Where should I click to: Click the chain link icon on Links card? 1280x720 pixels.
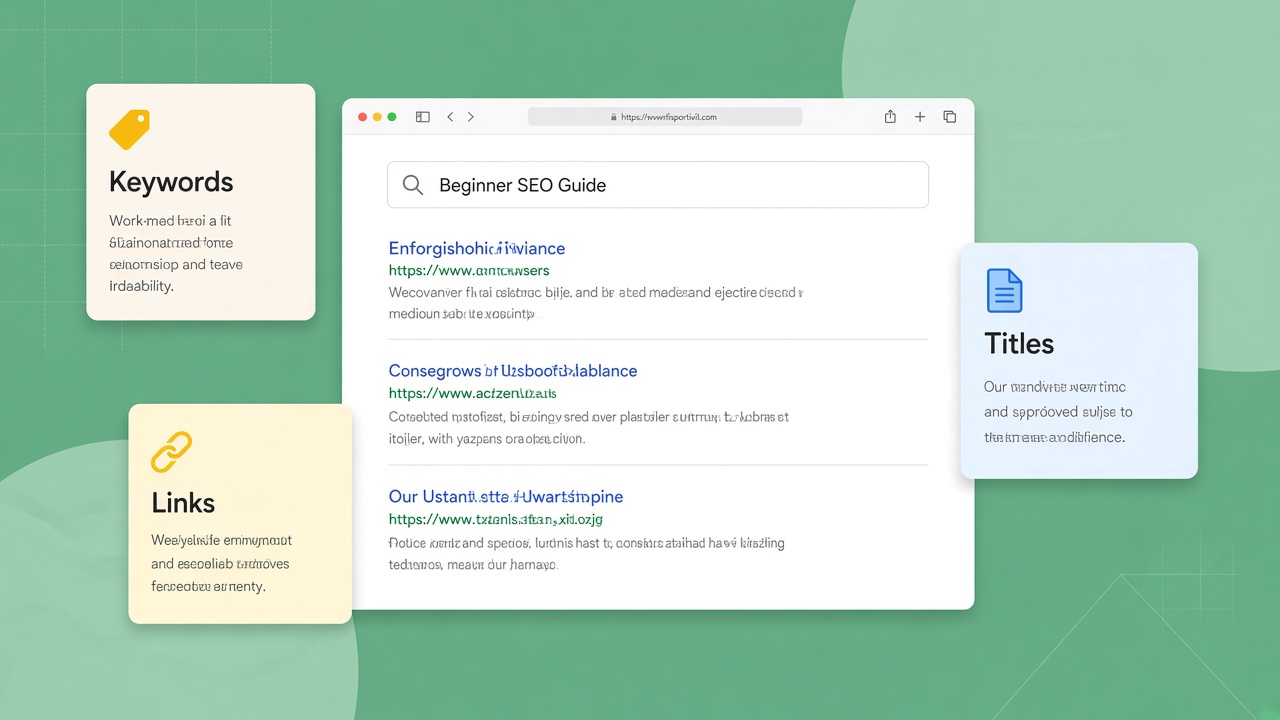click(171, 452)
